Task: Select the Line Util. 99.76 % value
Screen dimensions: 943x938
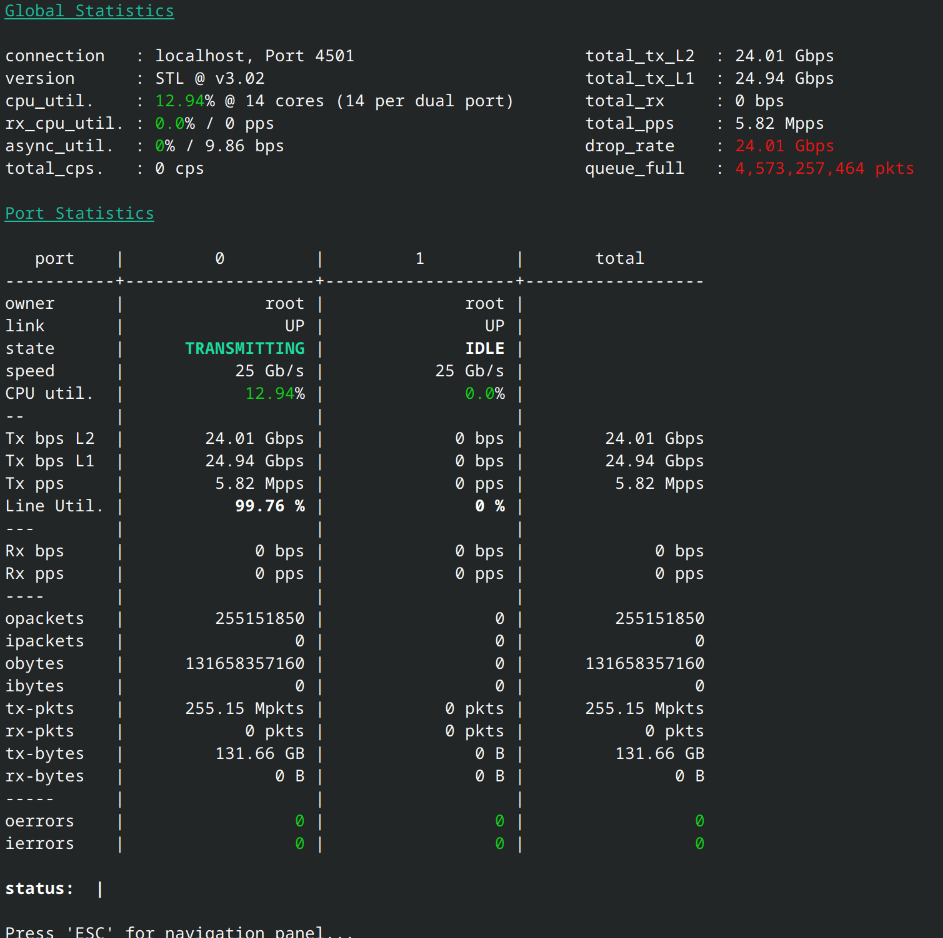Action: 270,506
